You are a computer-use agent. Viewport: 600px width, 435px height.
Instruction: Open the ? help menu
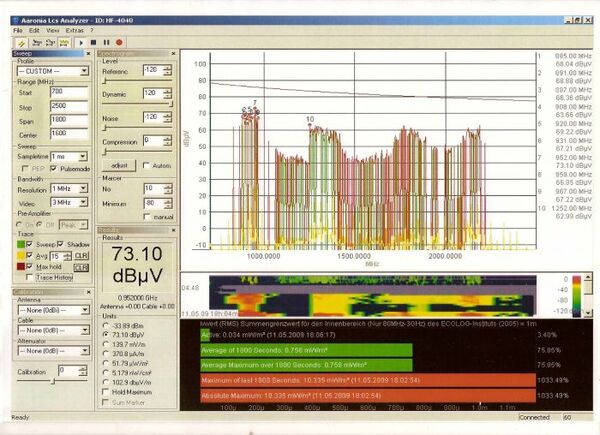coord(92,30)
